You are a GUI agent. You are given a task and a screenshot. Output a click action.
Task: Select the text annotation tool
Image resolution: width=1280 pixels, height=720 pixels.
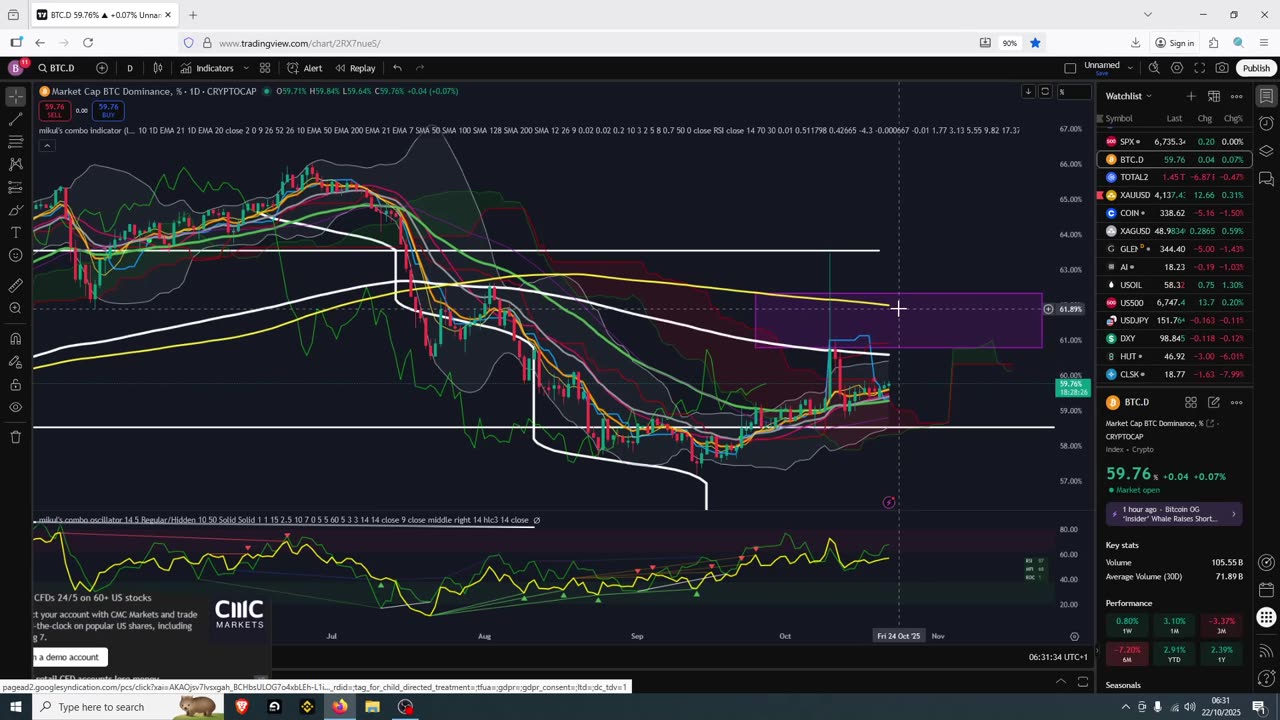pos(16,232)
